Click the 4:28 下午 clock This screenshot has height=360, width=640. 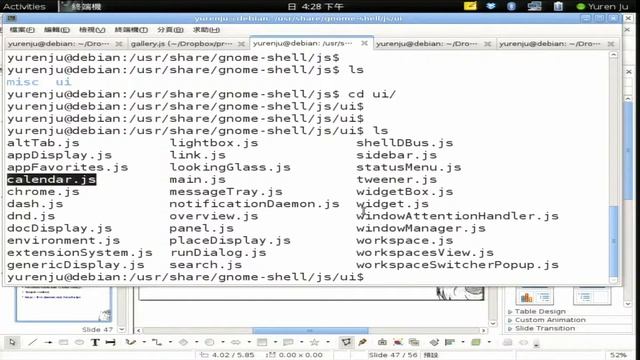(316, 6)
